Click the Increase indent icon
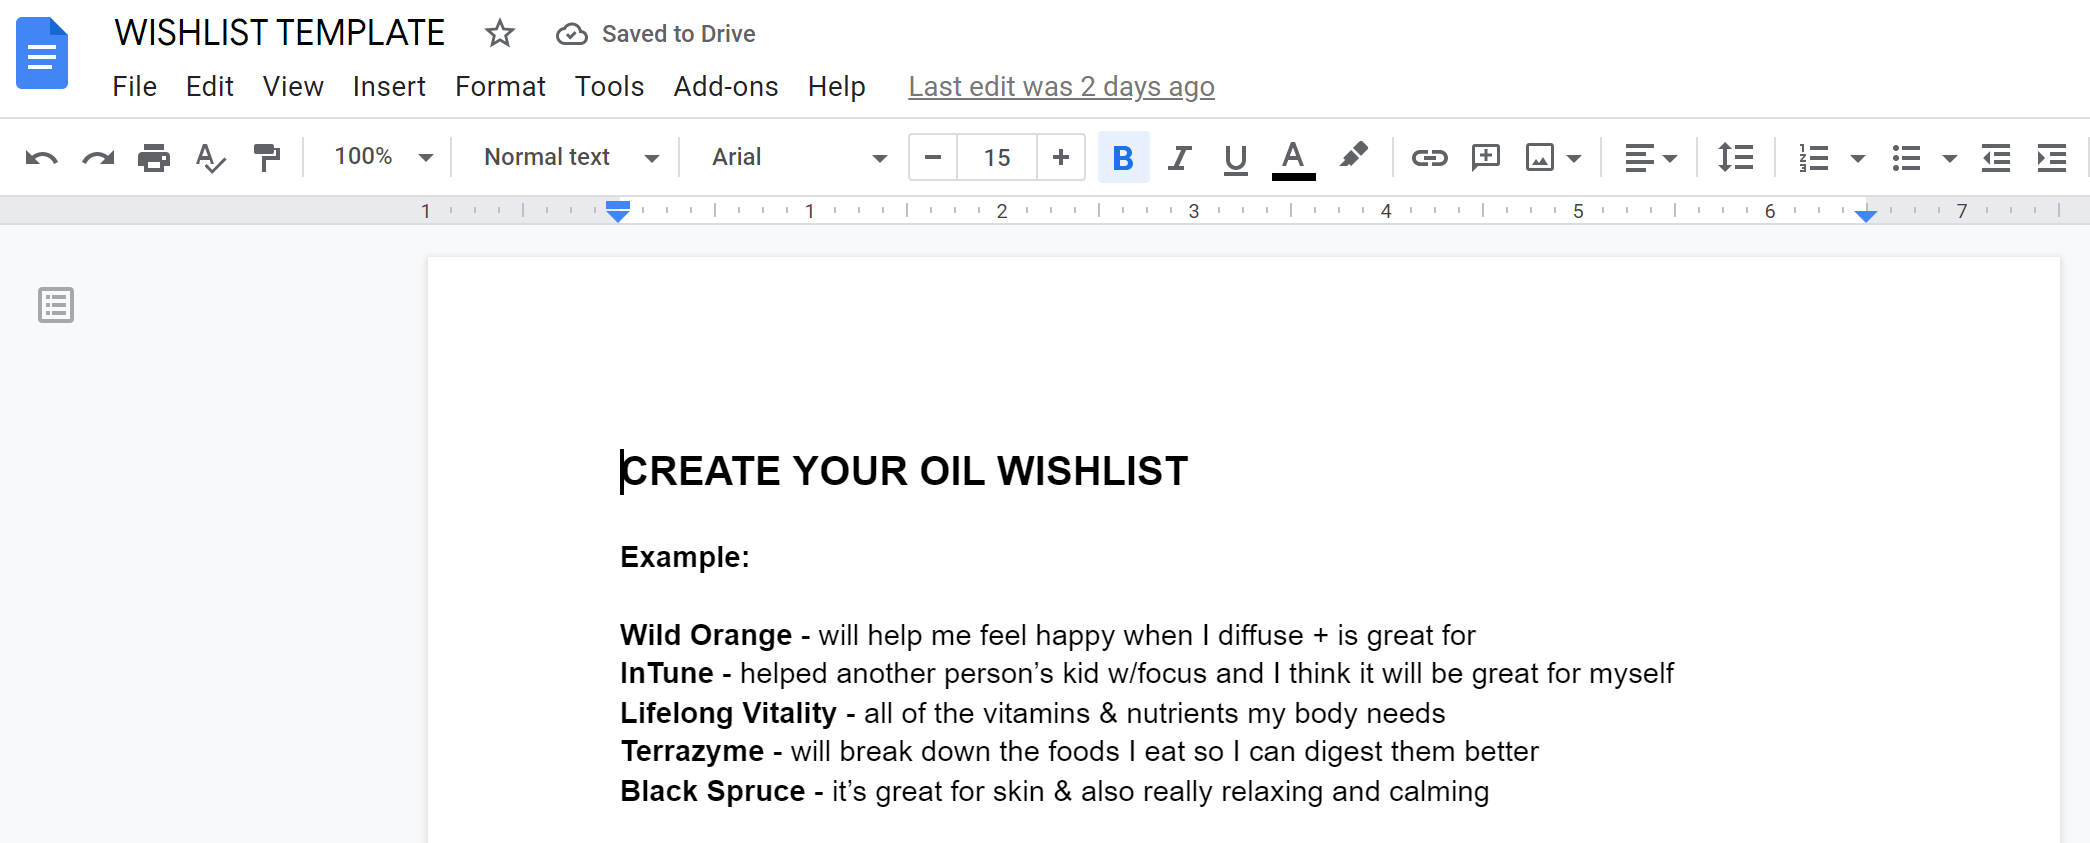Viewport: 2090px width, 843px height. 2052,158
